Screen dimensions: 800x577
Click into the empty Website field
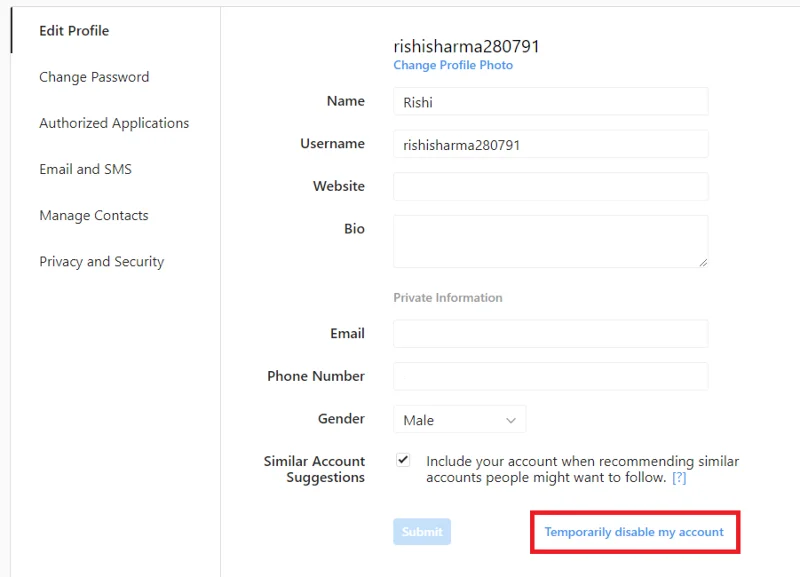point(550,187)
